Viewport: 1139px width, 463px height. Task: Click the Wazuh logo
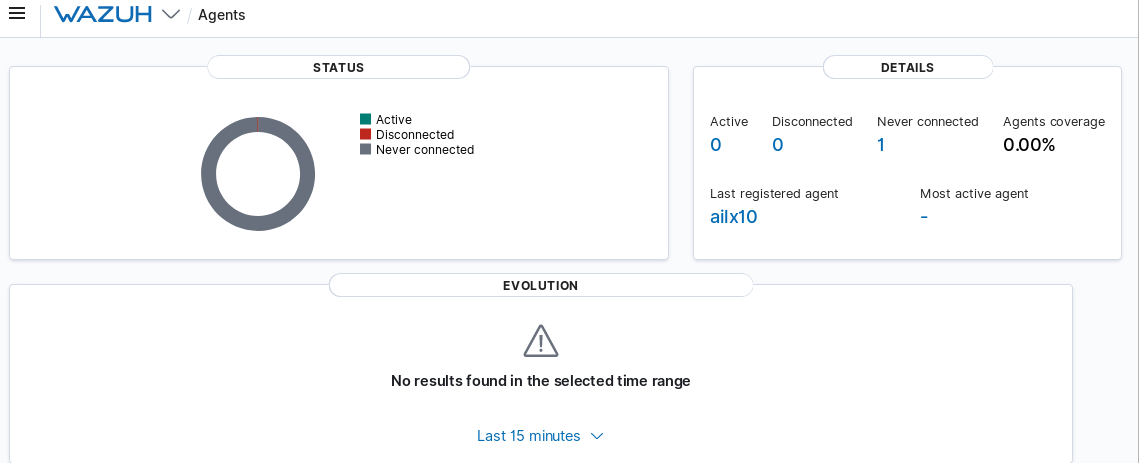pos(103,14)
